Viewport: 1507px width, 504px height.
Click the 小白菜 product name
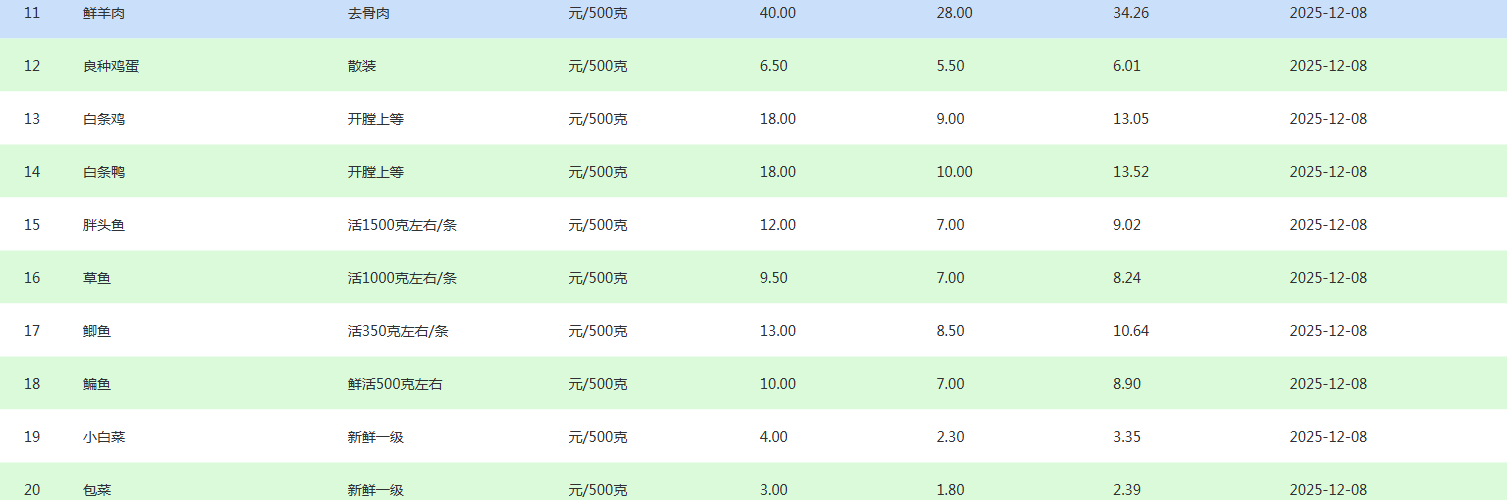pos(104,437)
